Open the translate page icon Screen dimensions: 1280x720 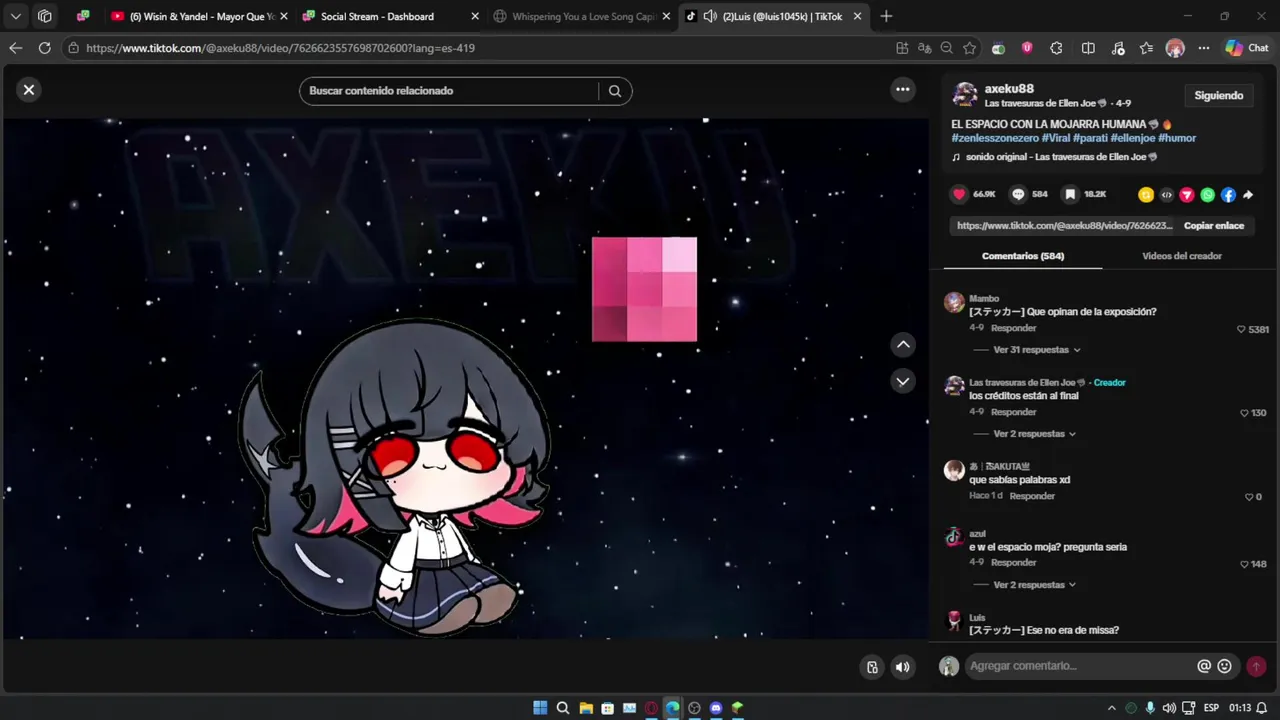925,48
